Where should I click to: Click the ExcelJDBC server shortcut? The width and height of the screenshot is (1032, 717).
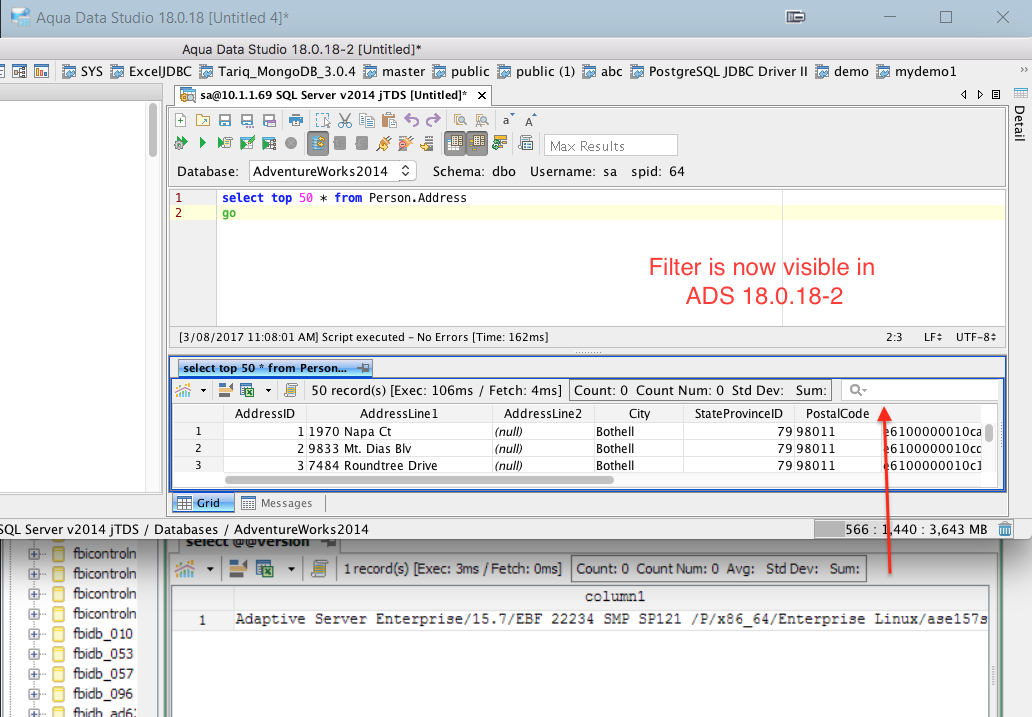151,71
